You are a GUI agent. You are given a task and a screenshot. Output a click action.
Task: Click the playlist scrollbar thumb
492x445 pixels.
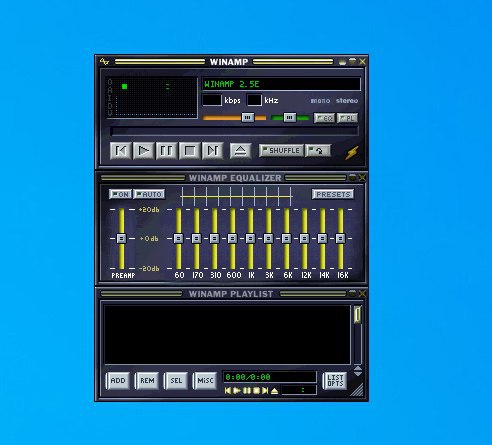357,314
